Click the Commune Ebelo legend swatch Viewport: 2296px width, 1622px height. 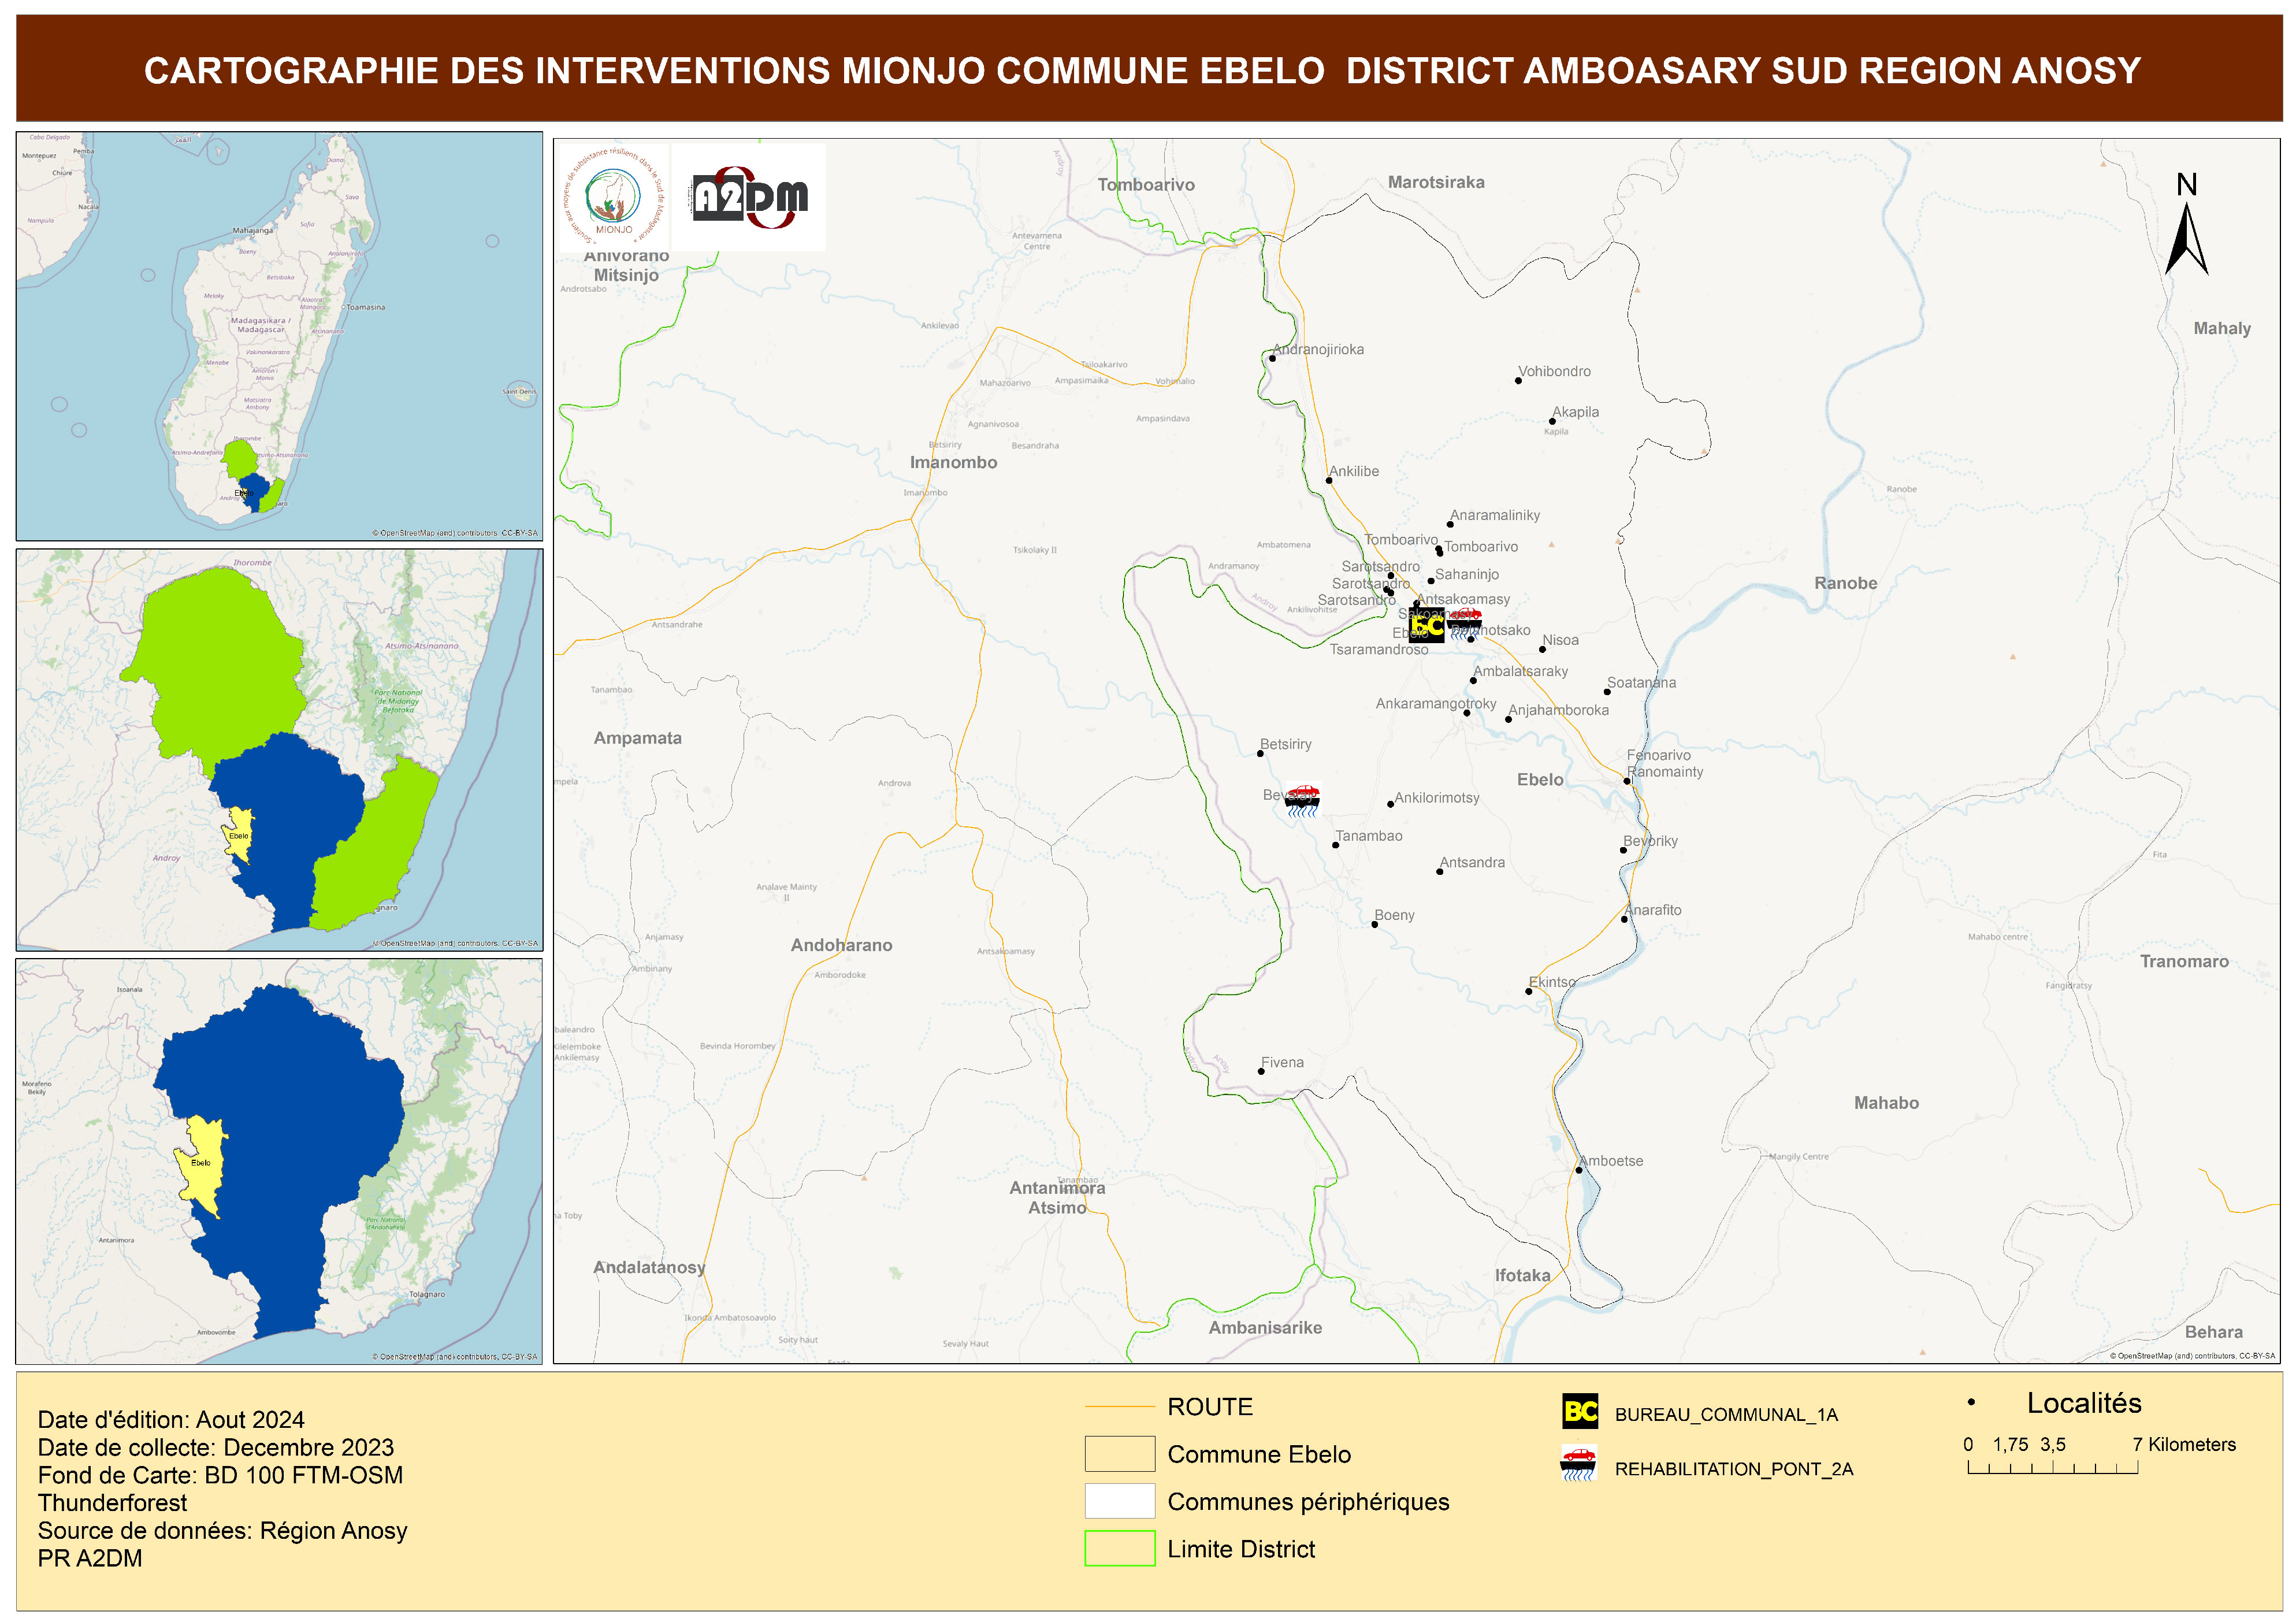click(x=1119, y=1453)
